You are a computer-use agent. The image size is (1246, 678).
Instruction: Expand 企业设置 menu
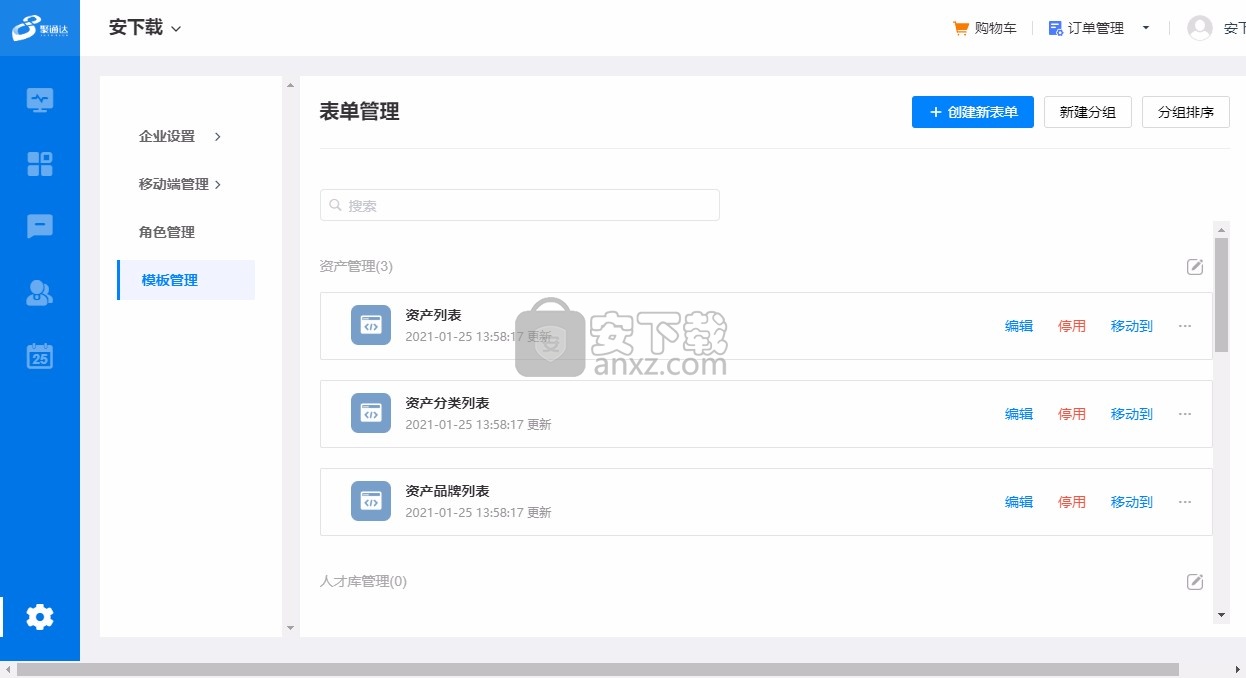click(179, 136)
